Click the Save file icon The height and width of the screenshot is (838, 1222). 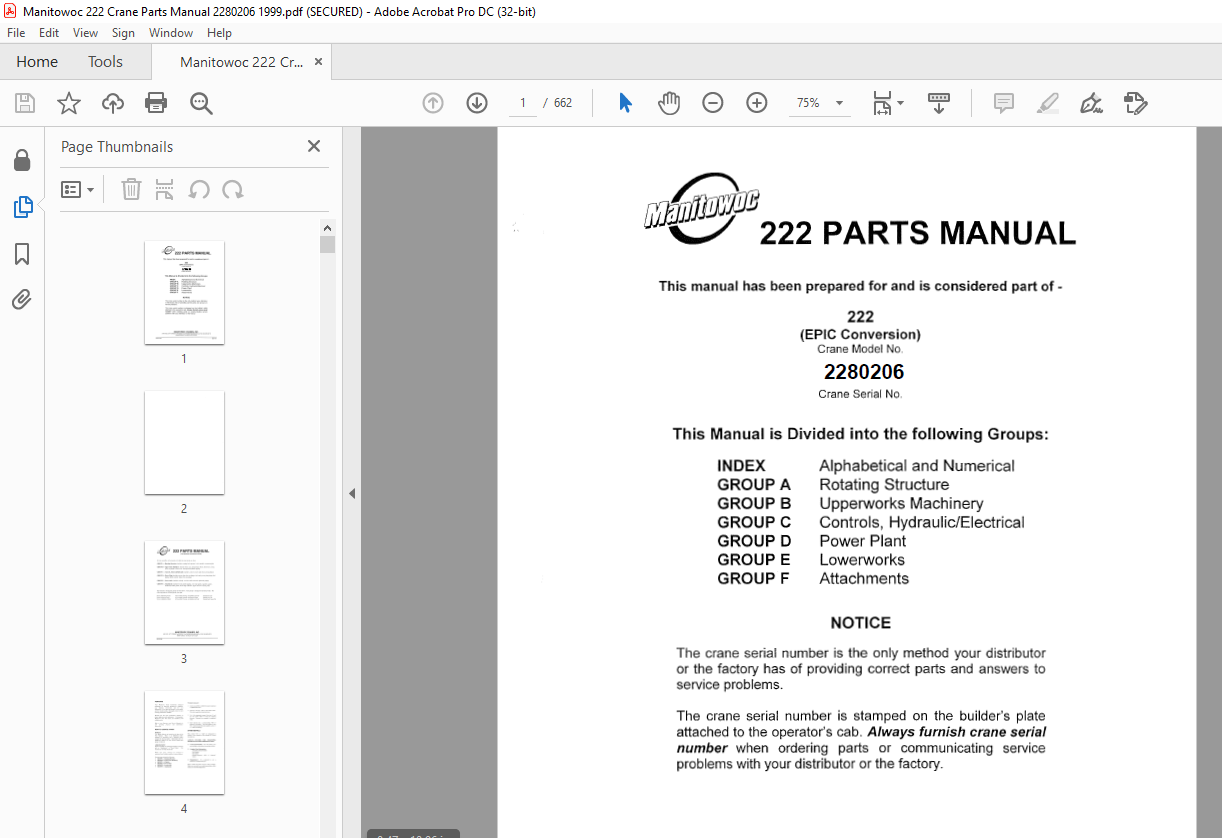[25, 103]
